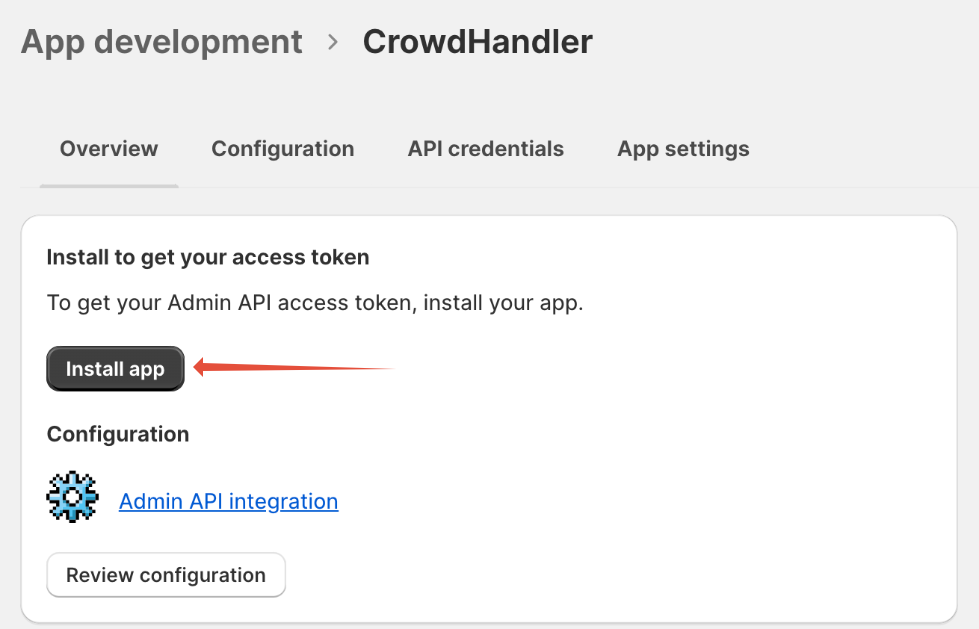Click the gray background right of CrowdHandler title

(x=780, y=42)
